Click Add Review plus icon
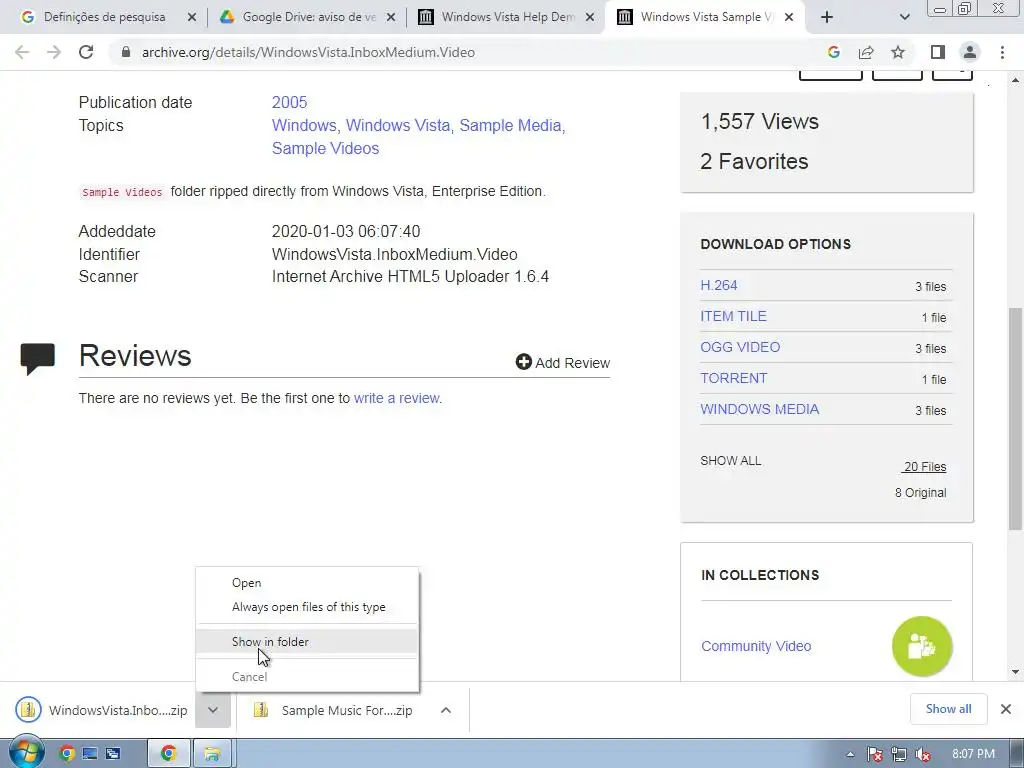 click(x=524, y=362)
